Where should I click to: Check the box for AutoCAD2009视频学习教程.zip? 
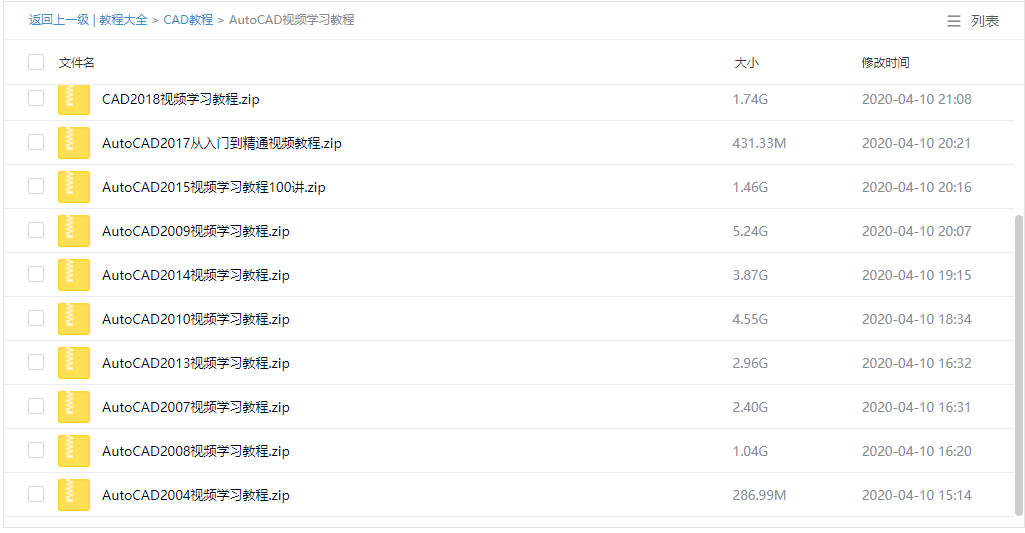pyautogui.click(x=36, y=230)
